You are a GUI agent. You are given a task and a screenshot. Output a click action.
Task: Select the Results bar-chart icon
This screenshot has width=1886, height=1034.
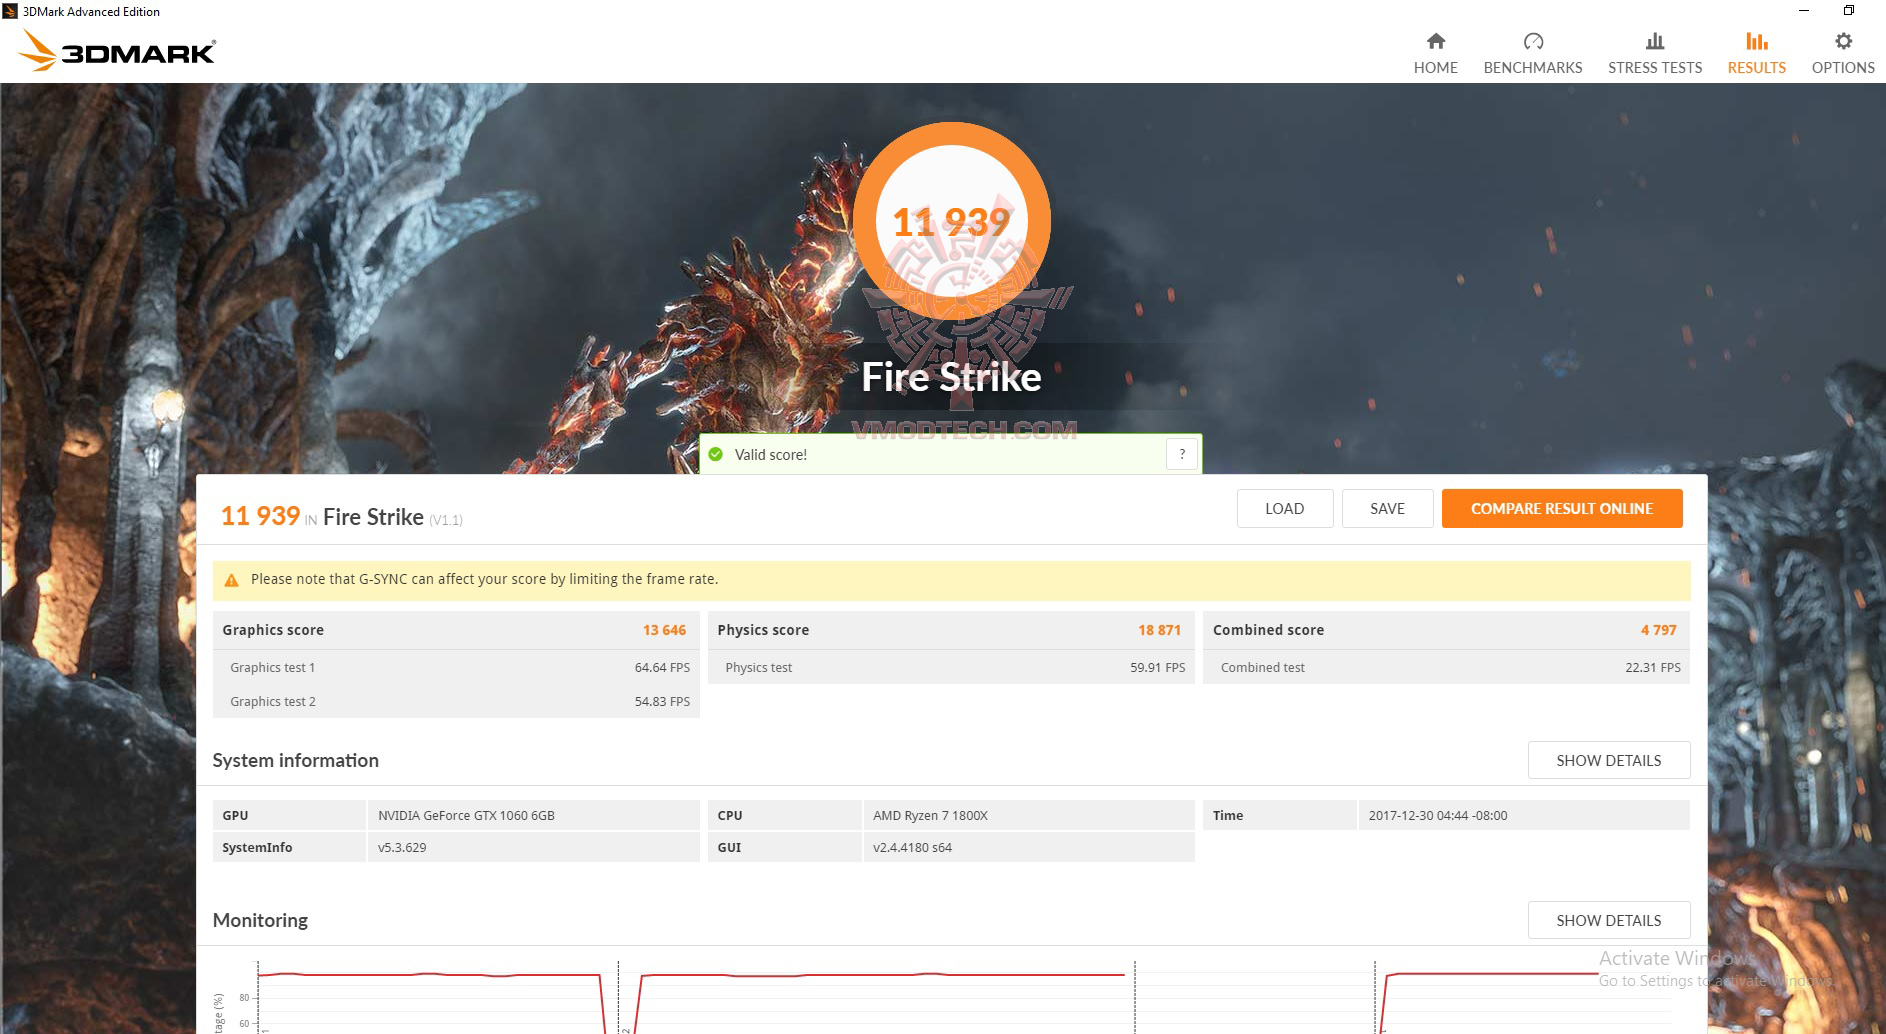pos(1755,41)
